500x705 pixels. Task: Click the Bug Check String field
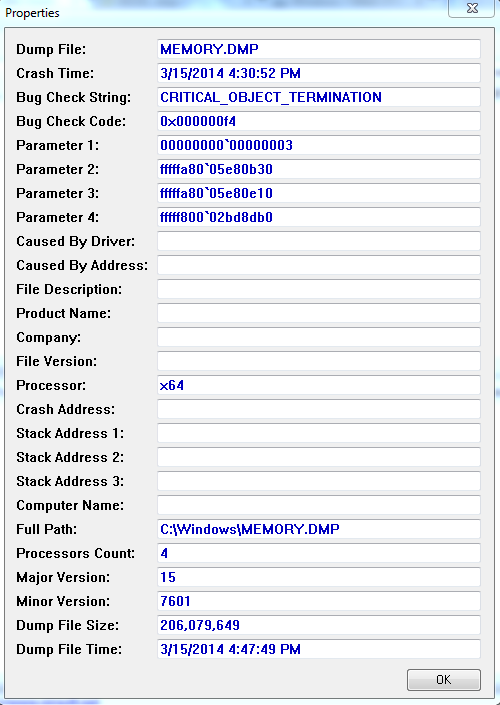(x=319, y=97)
